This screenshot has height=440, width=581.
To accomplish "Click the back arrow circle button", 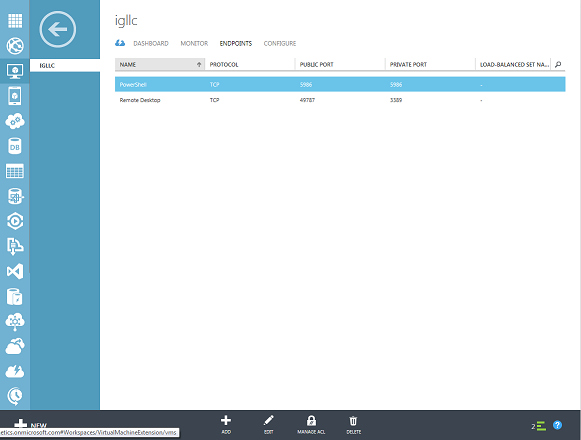I will [57, 29].
